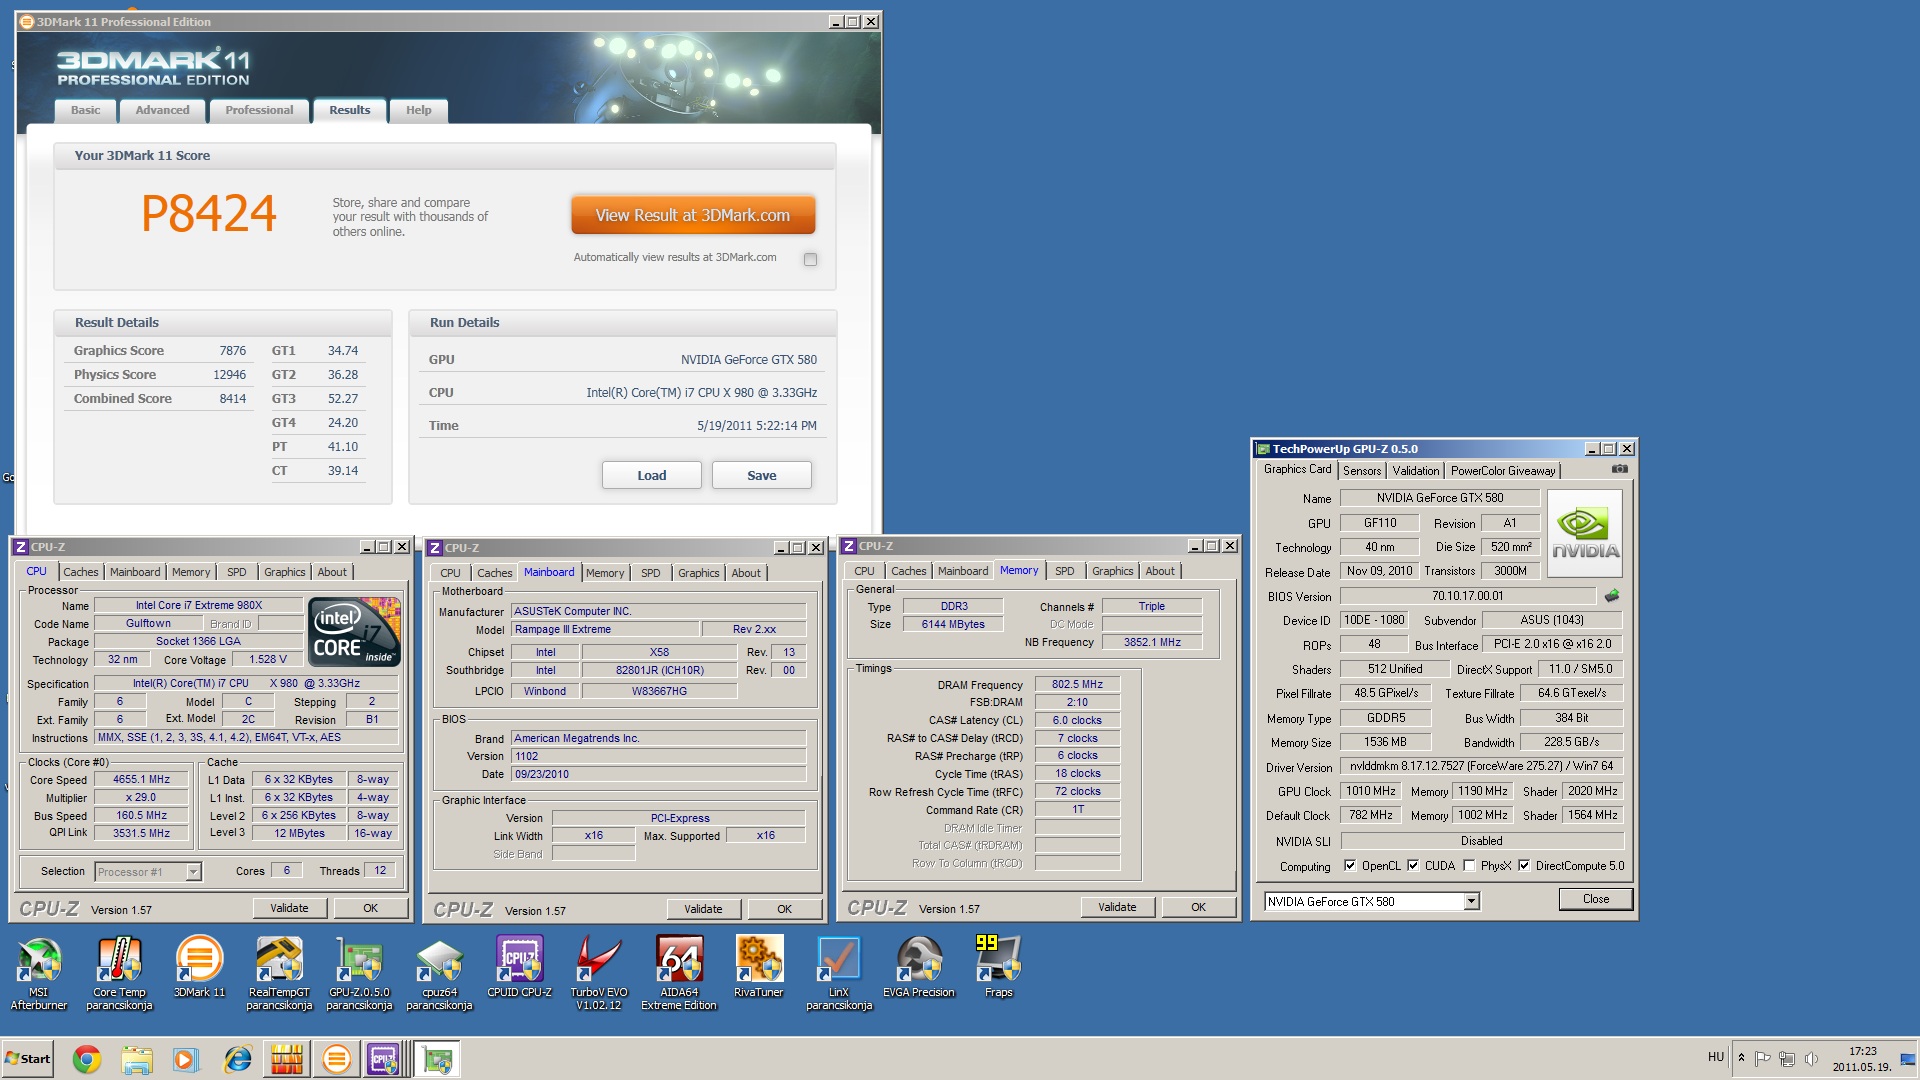This screenshot has height=1080, width=1920.
Task: Expand Processor #1 selection dropdown
Action: coord(193,872)
